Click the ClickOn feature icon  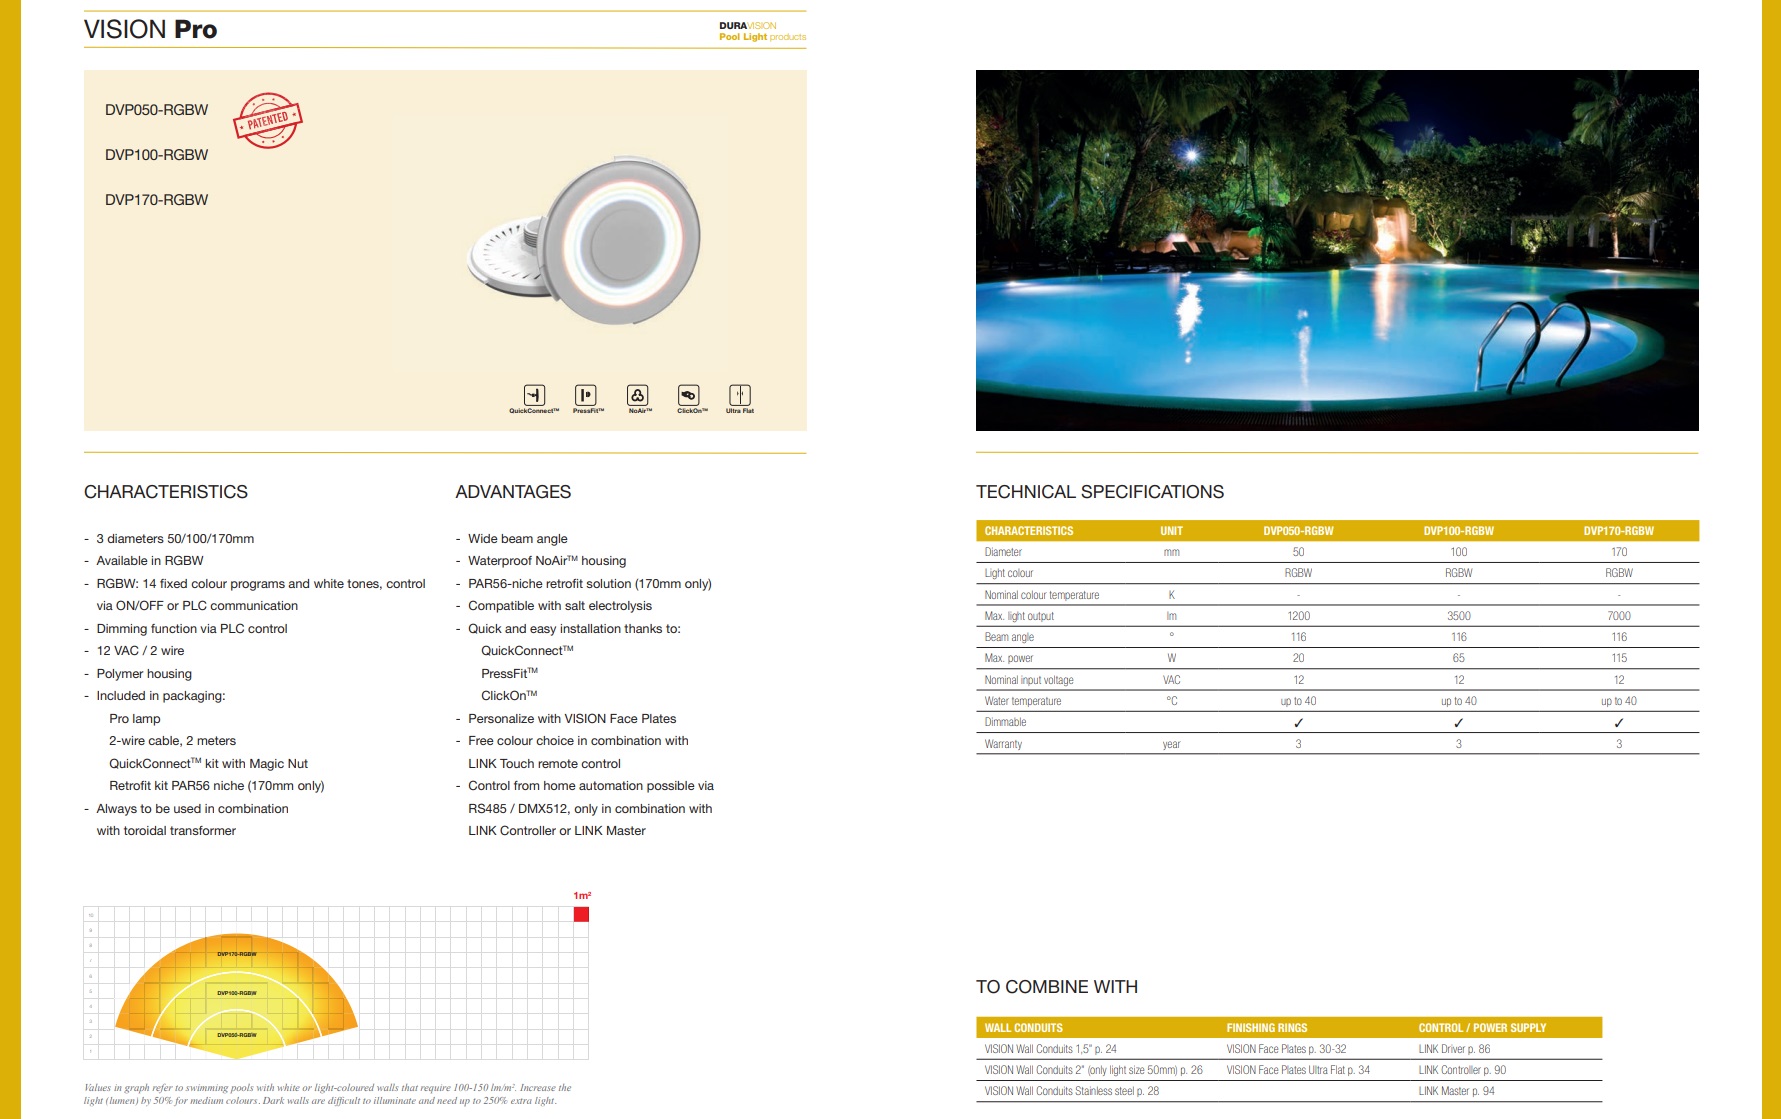coord(688,395)
